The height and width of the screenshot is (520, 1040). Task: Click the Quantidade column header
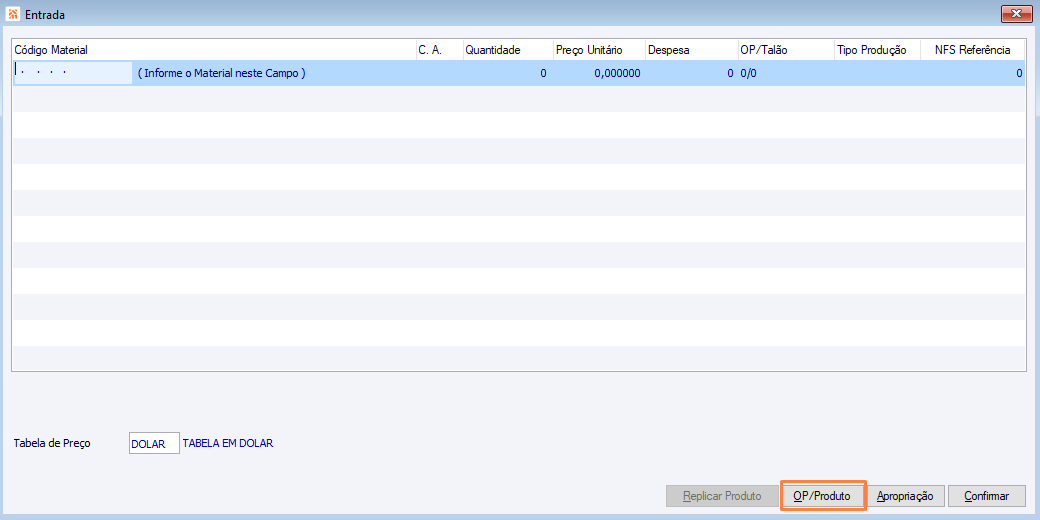508,50
